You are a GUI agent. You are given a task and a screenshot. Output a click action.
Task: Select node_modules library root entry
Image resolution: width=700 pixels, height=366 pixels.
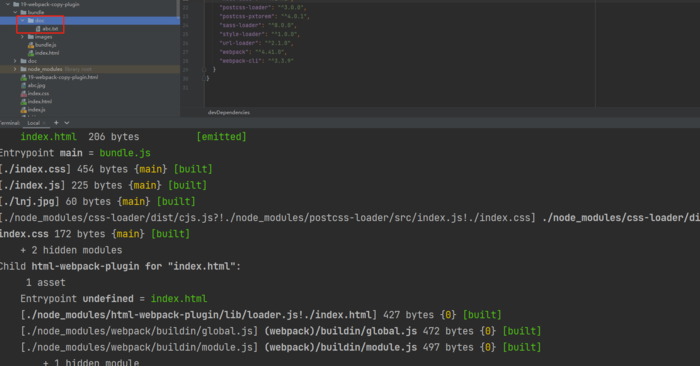point(59,69)
